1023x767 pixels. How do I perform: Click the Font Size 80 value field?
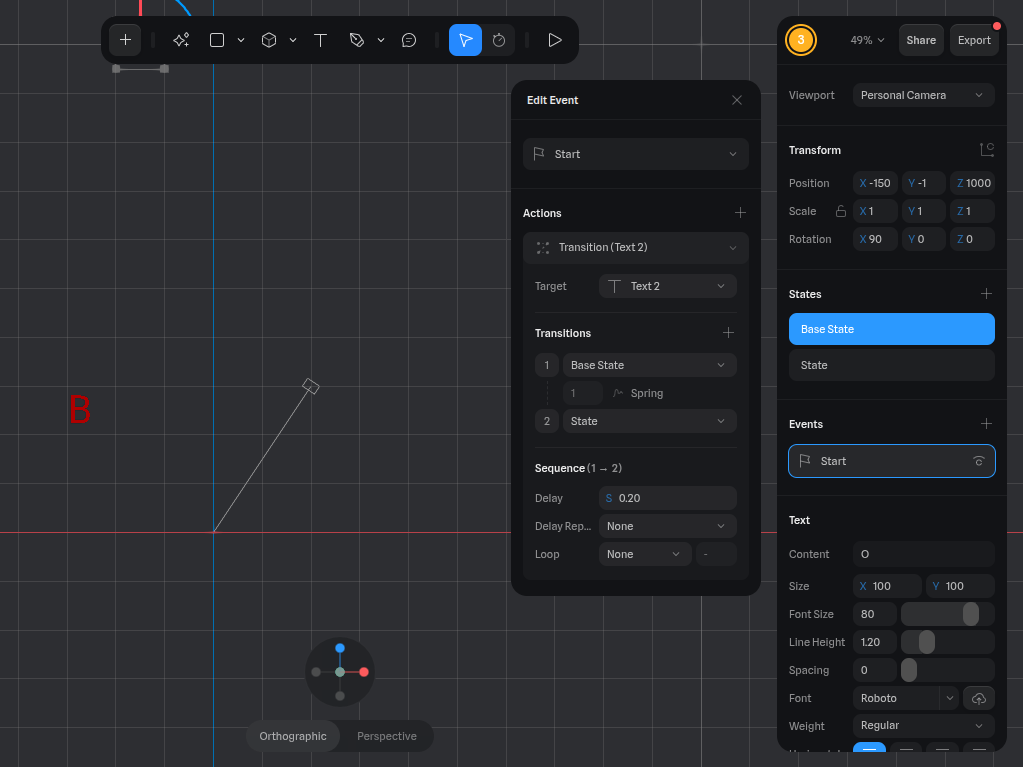[x=874, y=614]
